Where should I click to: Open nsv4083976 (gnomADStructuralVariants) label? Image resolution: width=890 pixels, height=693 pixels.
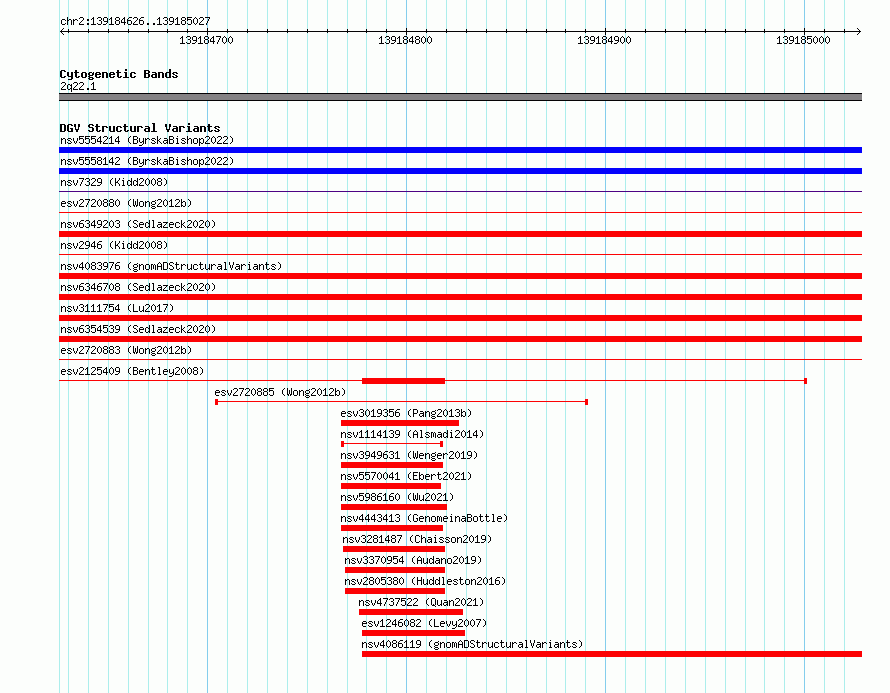[x=171, y=266]
